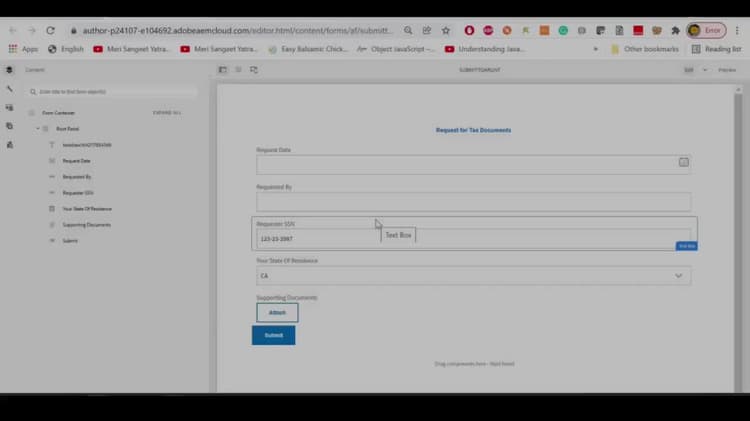Open the red square extension icon

click(x=638, y=31)
